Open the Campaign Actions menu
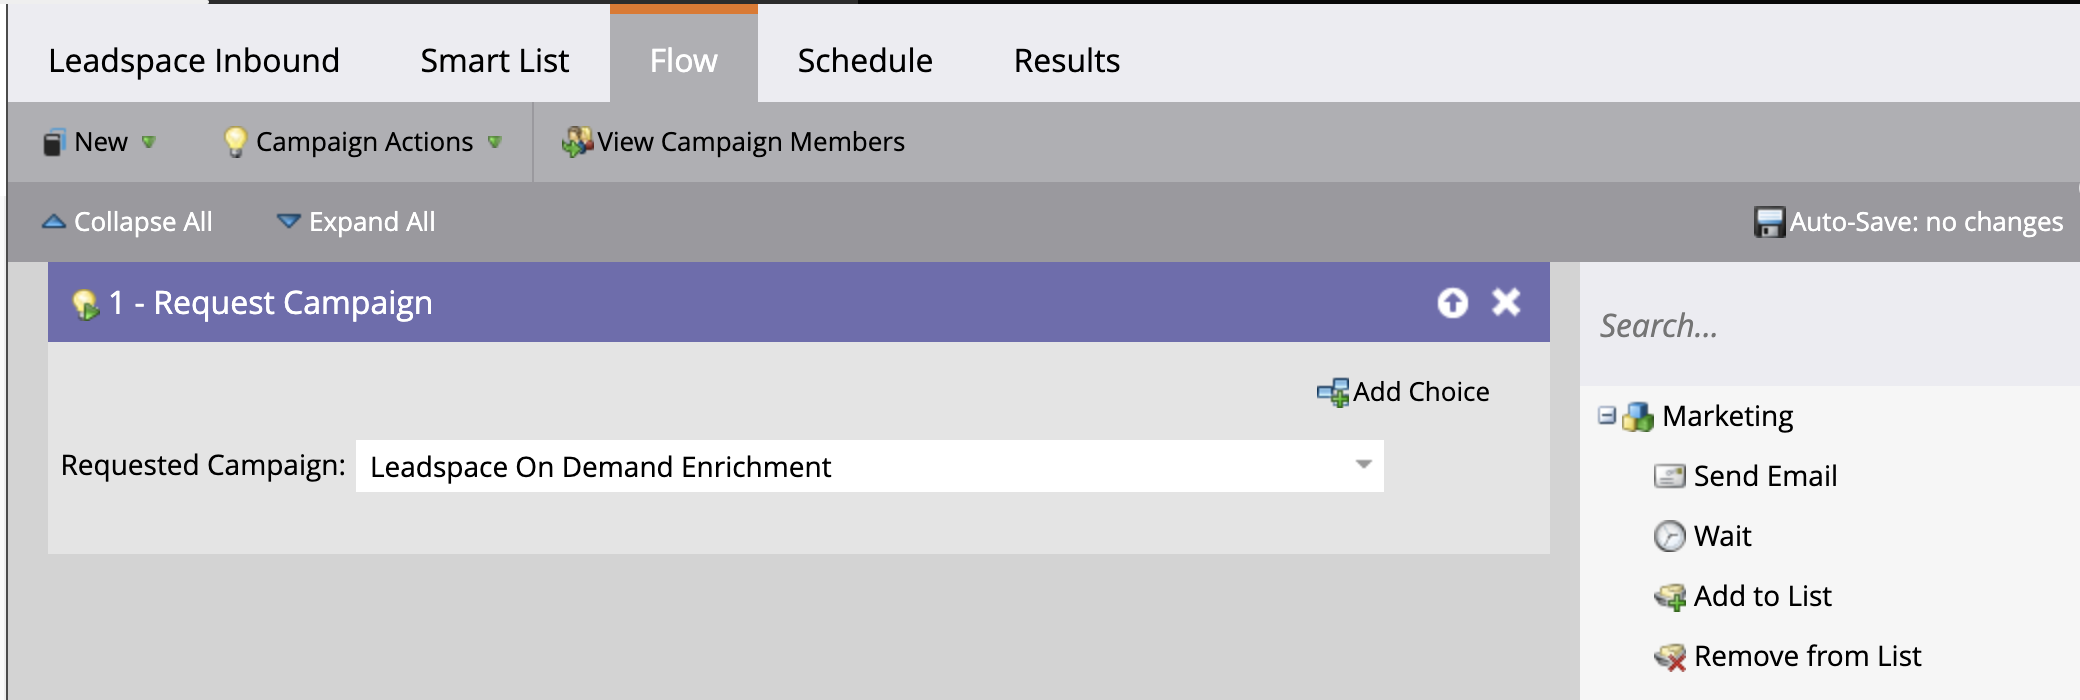Screen dimensions: 2080x700 pos(364,142)
